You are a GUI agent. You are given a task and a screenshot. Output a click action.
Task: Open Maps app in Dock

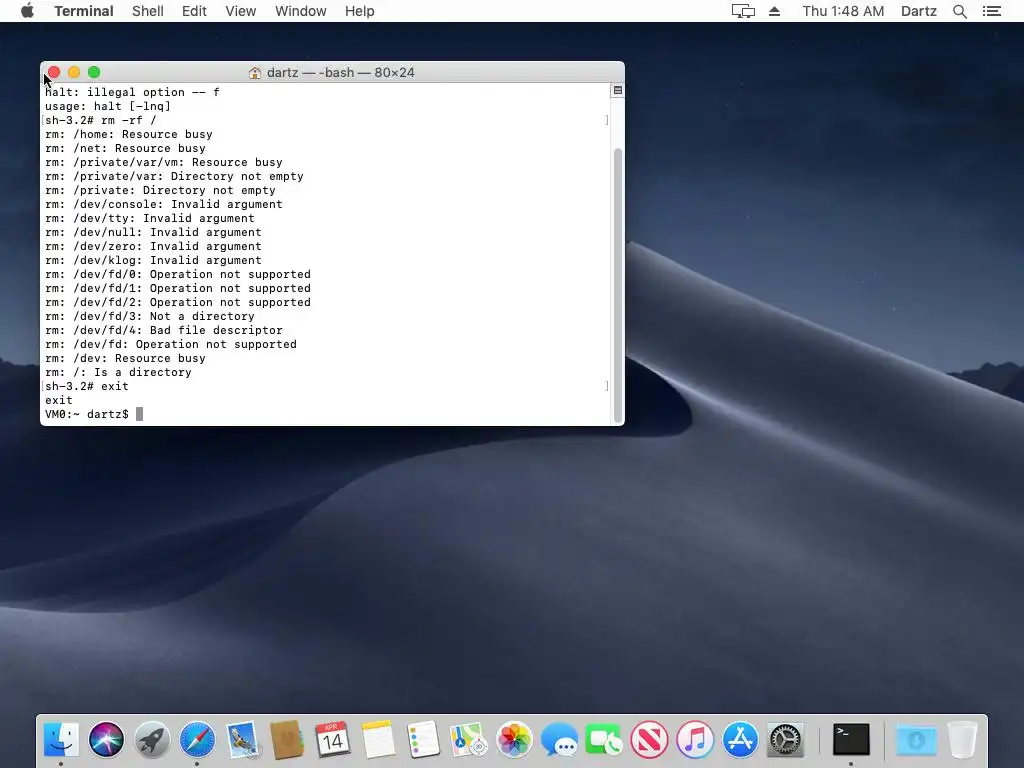tap(468, 740)
